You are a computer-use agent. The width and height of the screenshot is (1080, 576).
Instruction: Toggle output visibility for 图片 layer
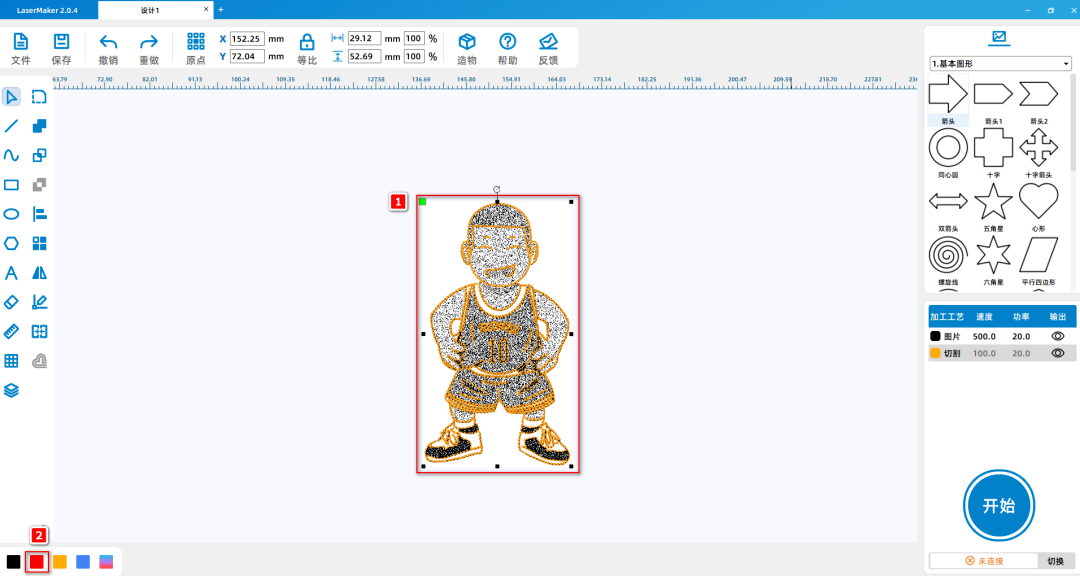pyautogui.click(x=1057, y=337)
